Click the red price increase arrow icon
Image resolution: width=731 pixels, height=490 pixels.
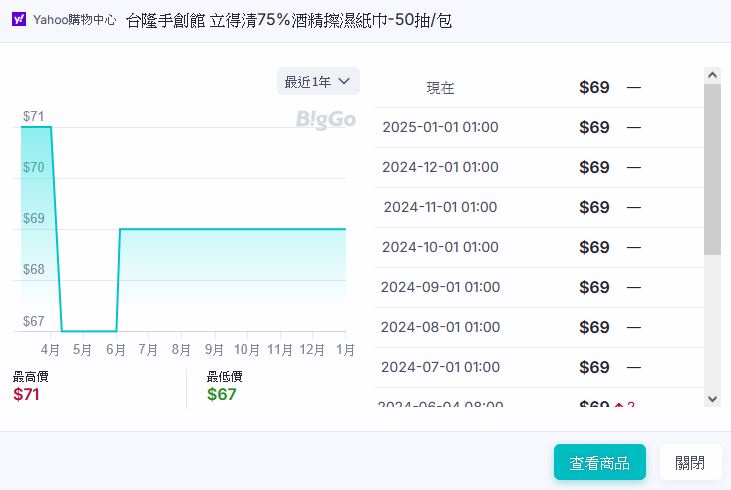619,405
